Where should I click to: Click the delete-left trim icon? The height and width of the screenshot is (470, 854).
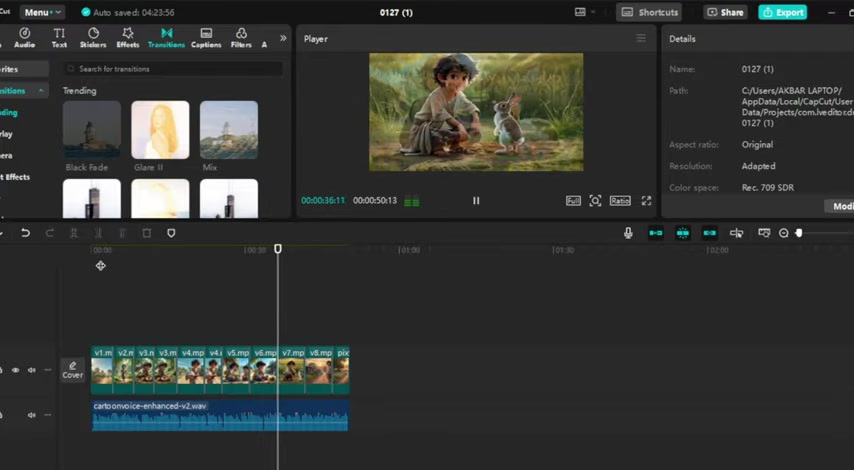point(98,233)
